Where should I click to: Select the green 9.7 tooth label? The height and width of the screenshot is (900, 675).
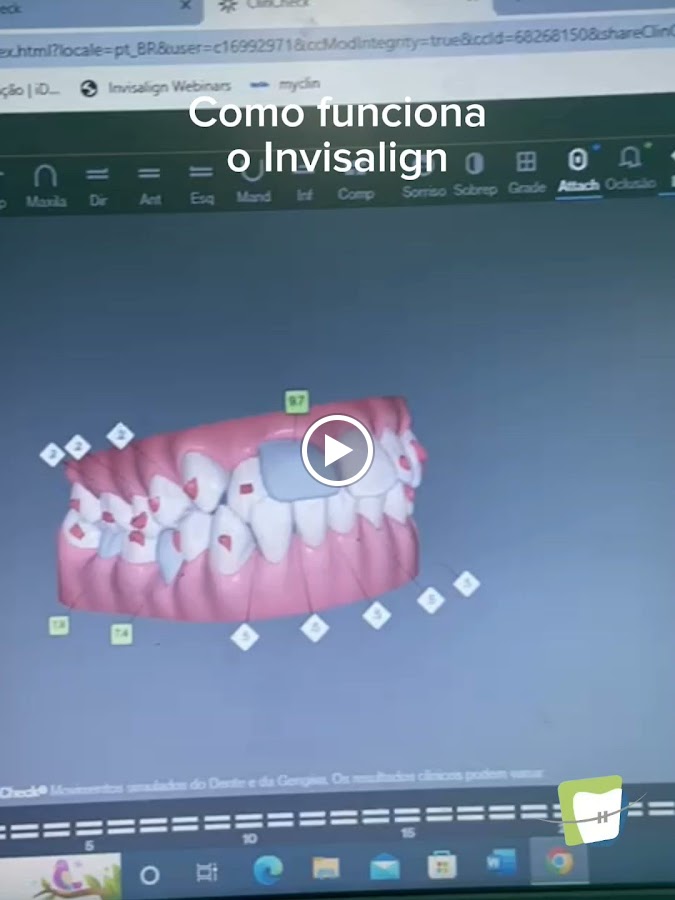click(x=297, y=401)
